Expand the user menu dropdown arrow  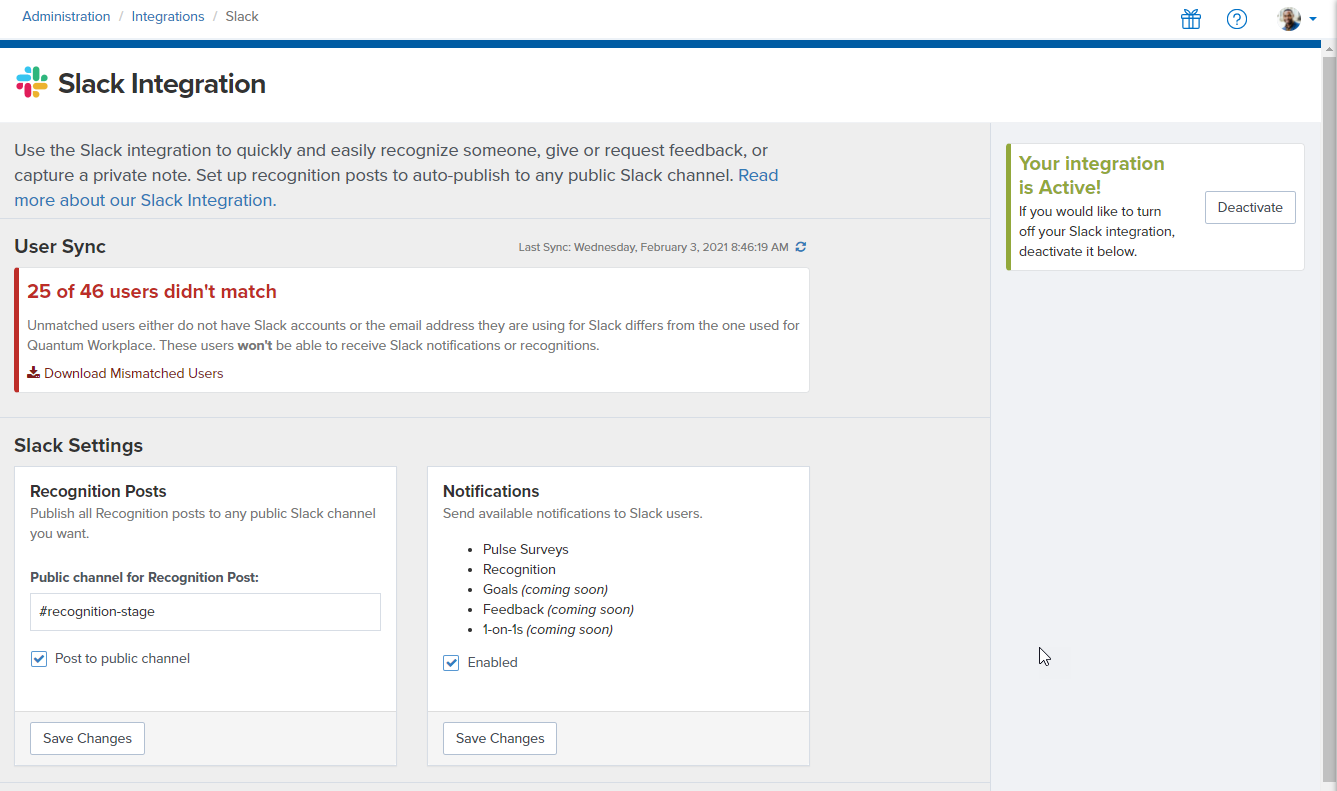[1313, 19]
